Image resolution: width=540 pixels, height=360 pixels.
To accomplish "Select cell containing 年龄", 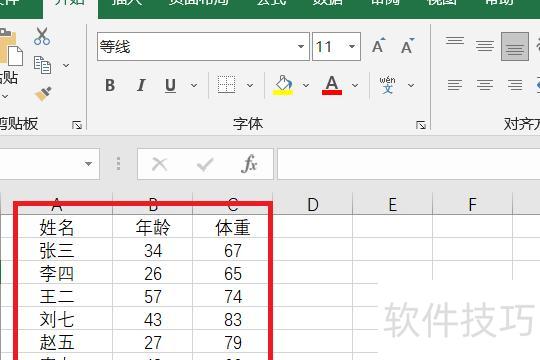I will pyautogui.click(x=153, y=227).
